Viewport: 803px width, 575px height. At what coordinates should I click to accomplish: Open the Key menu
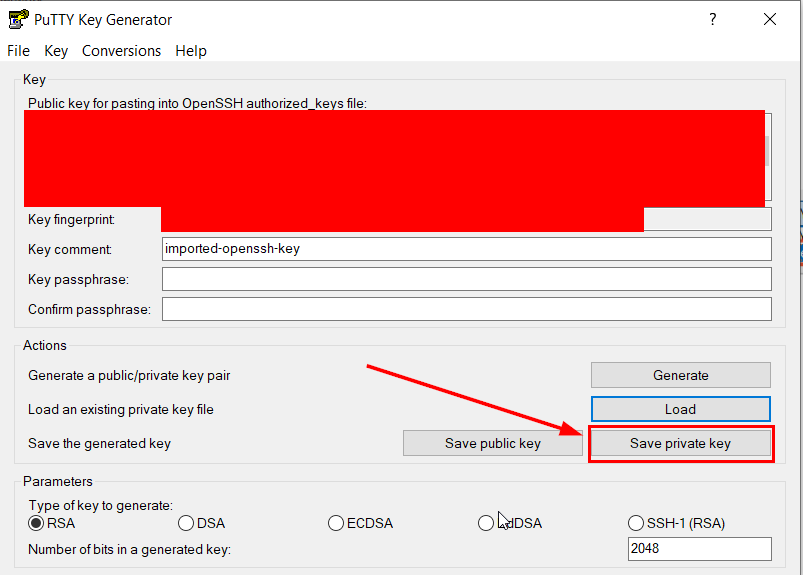point(56,51)
